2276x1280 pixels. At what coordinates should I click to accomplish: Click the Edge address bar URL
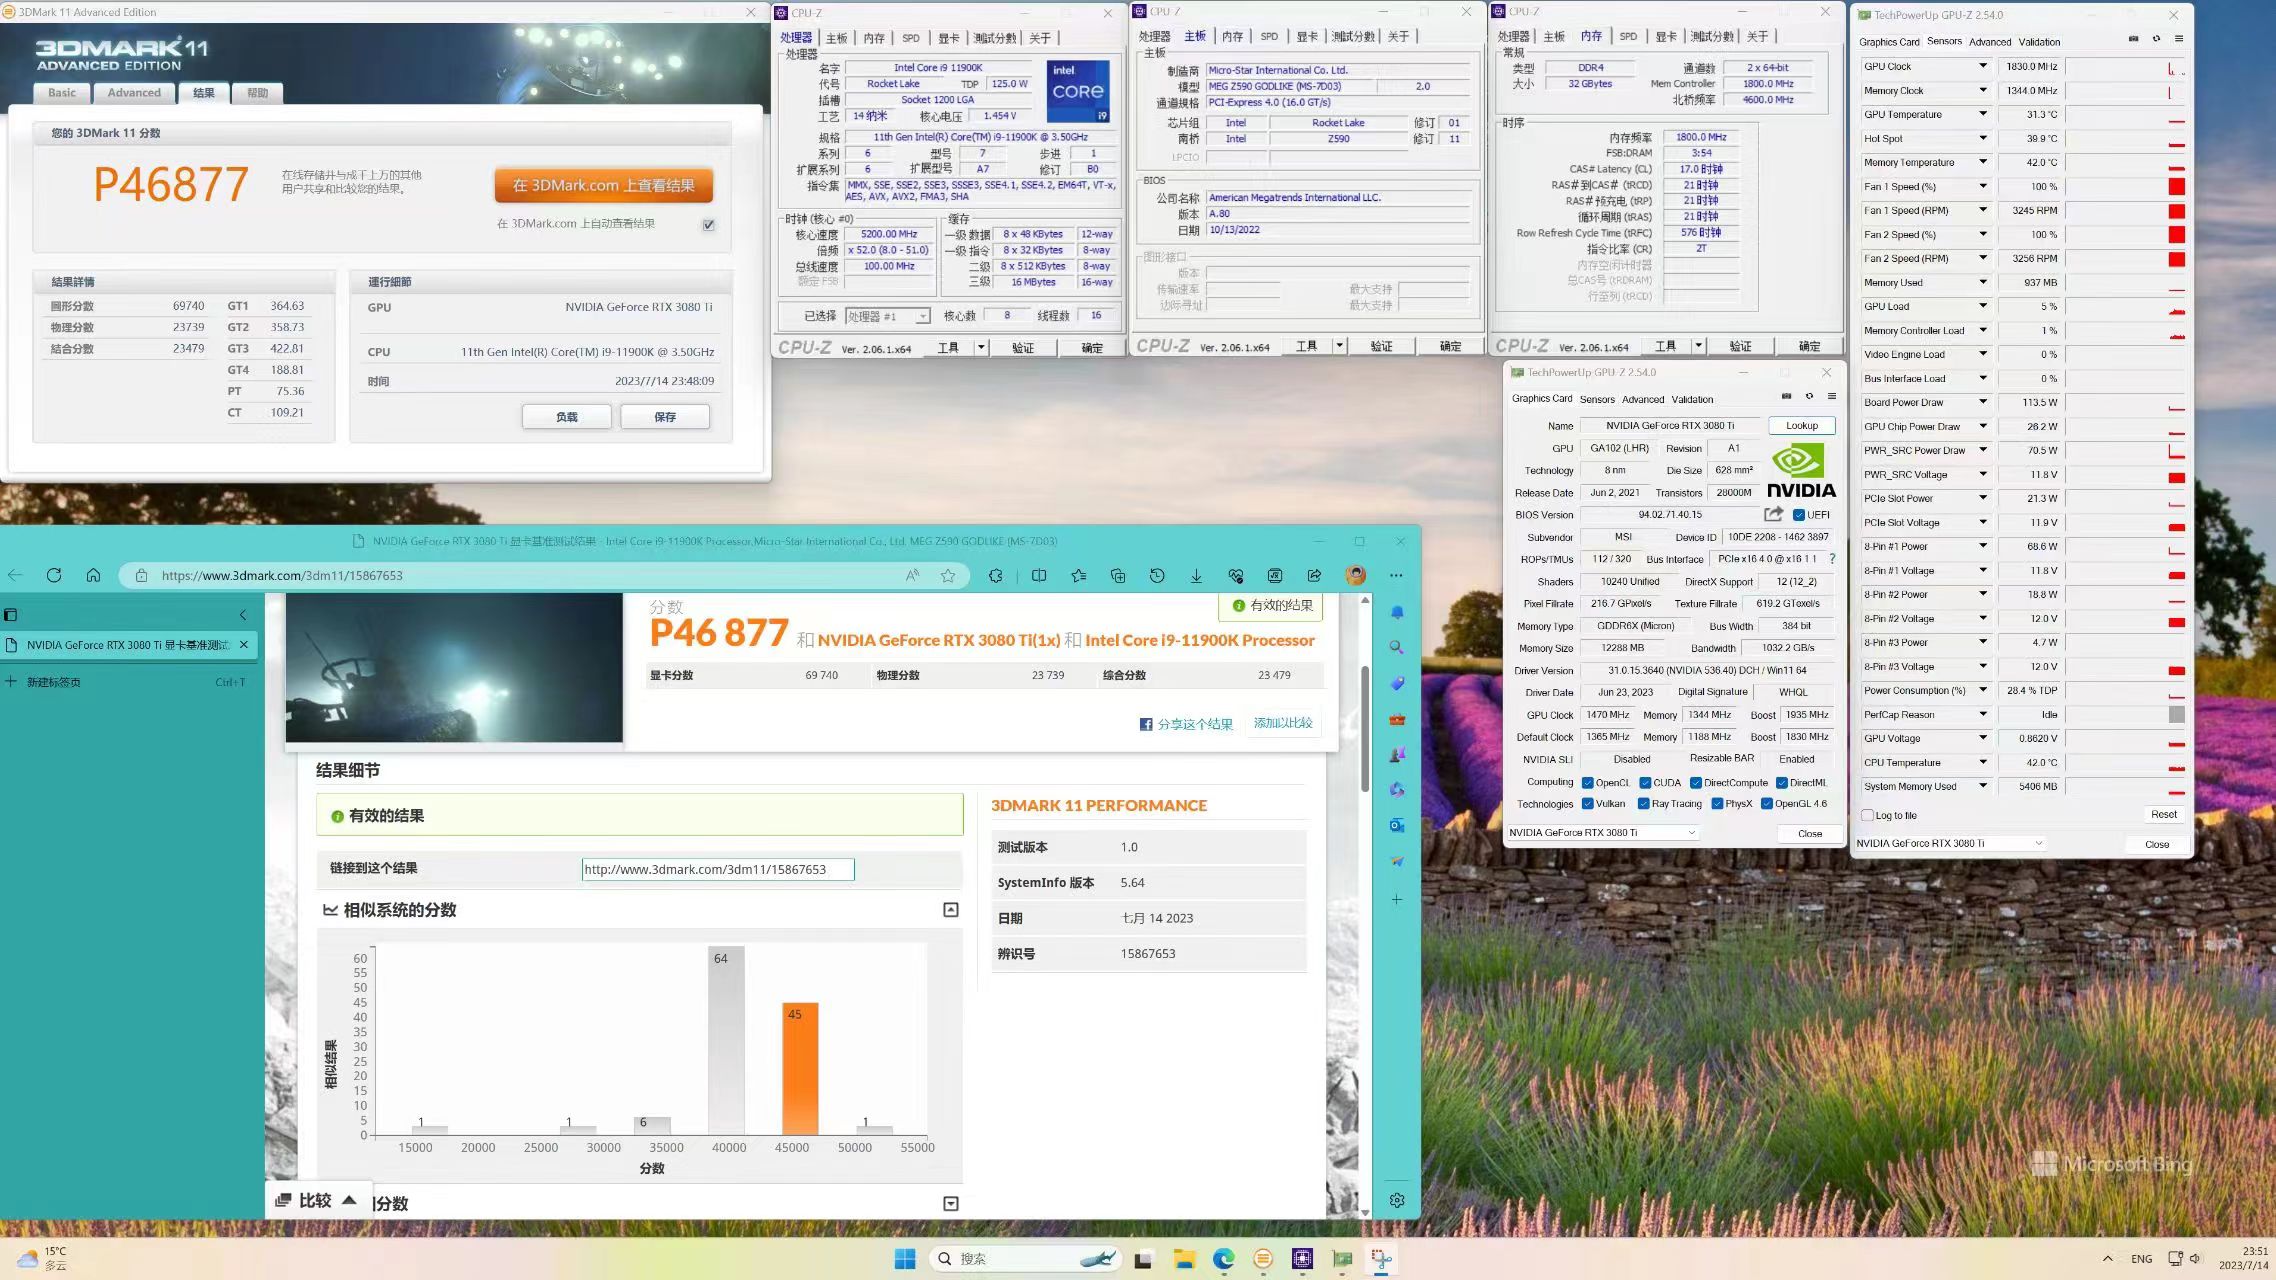[282, 575]
